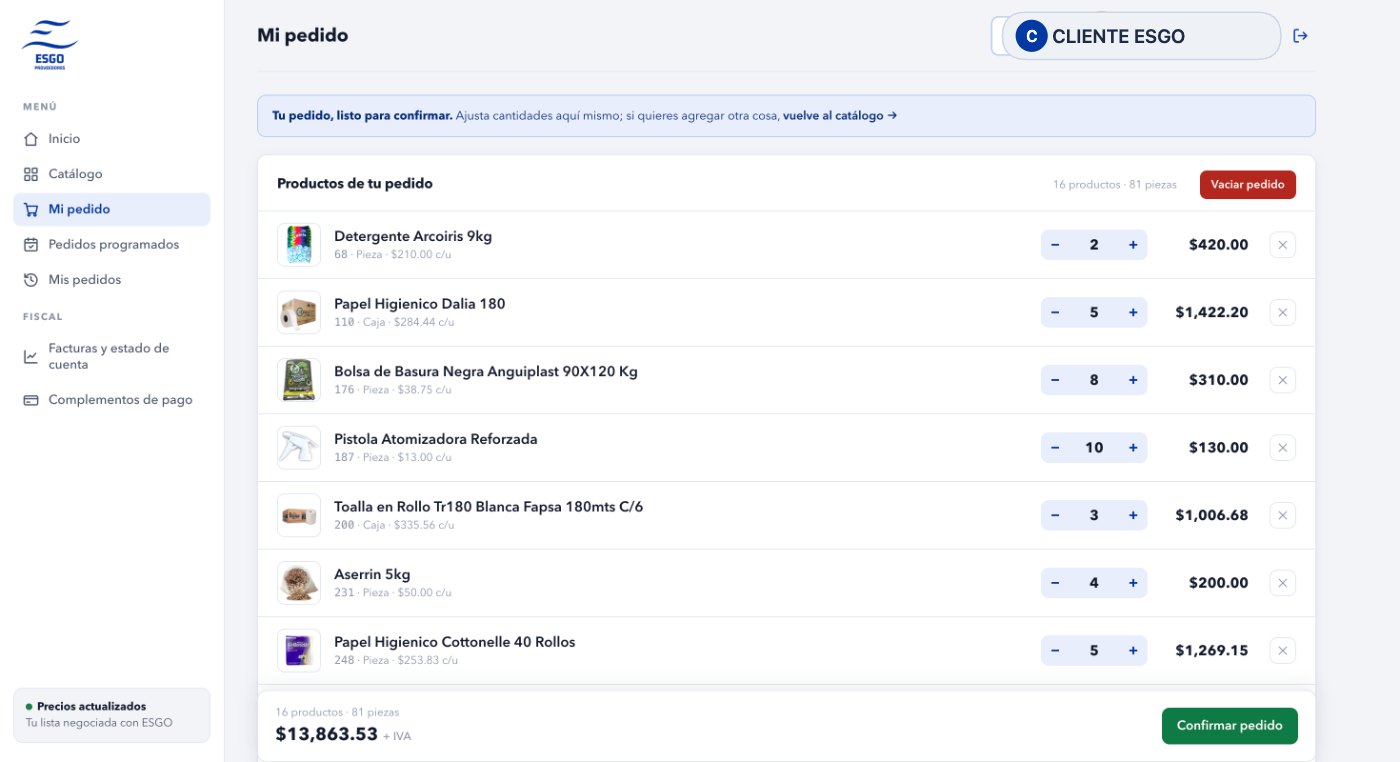Click the CLIENTE ESGO user badge
Image resolution: width=1400 pixels, height=762 pixels.
point(1141,36)
